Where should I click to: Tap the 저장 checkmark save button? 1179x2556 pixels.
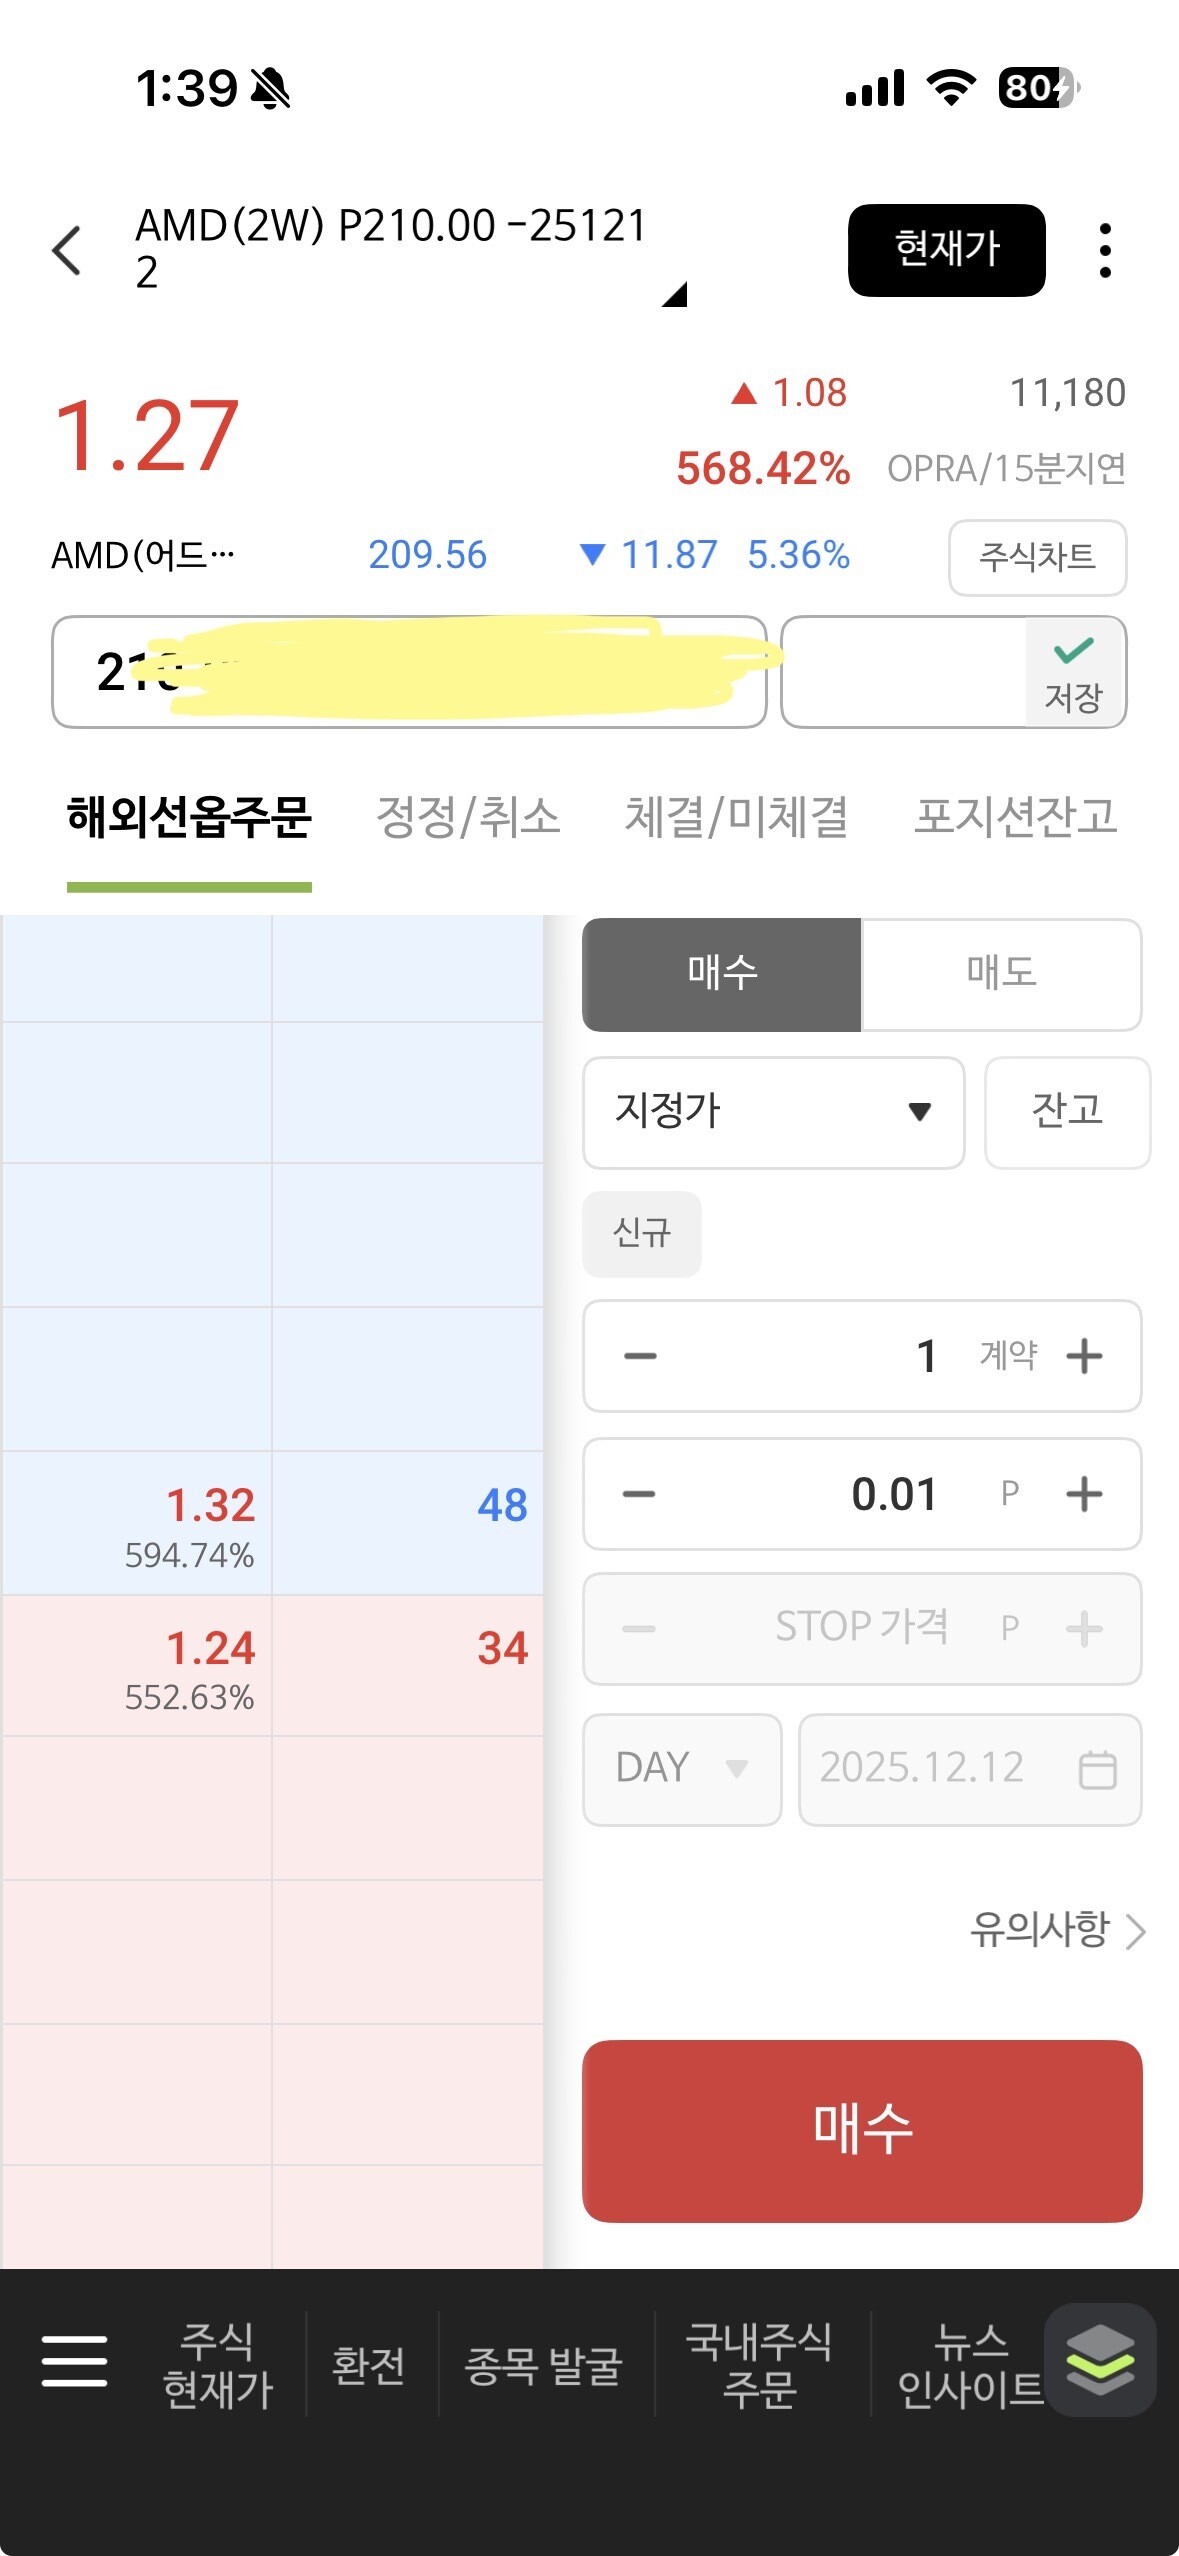pos(1074,672)
